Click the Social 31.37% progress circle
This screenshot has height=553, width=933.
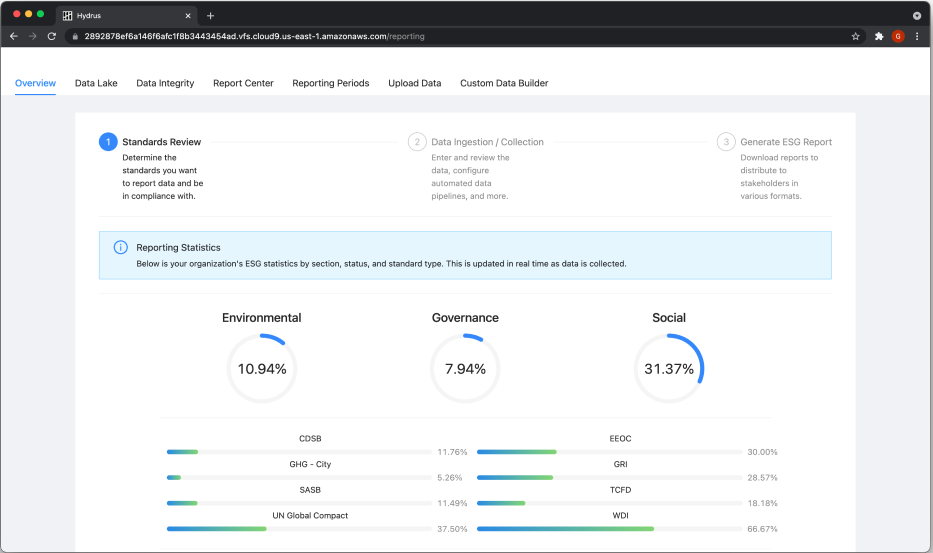click(x=669, y=368)
